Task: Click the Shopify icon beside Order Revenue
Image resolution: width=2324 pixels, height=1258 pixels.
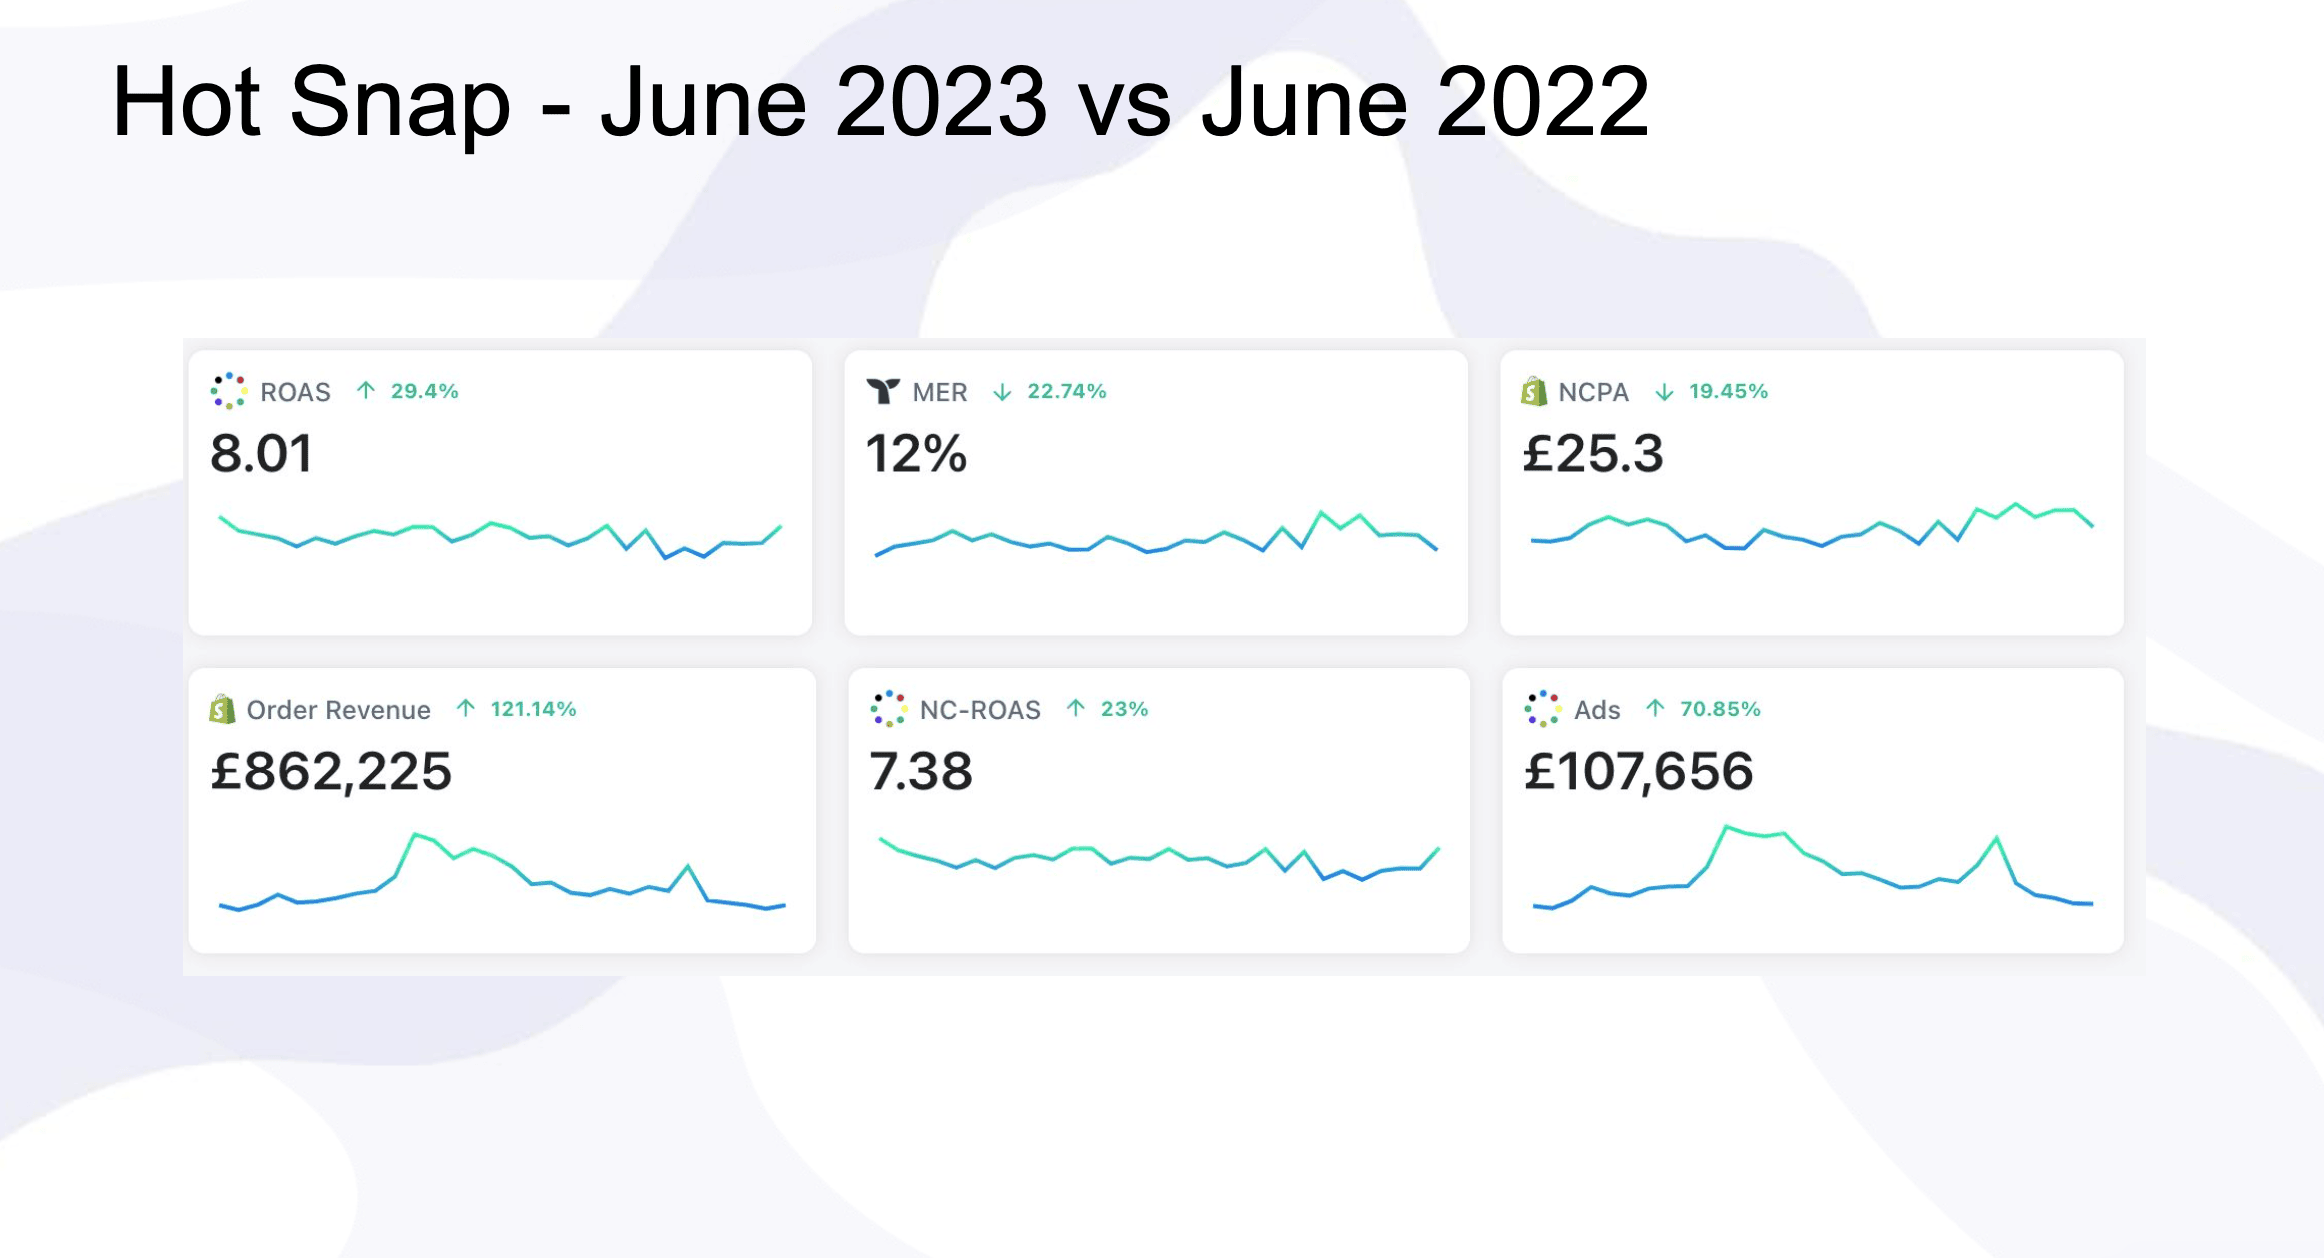Action: point(222,709)
